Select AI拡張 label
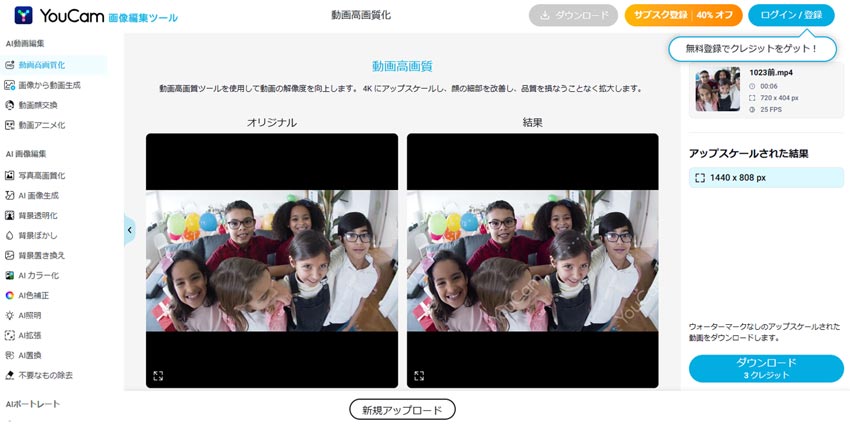The width and height of the screenshot is (850, 425). tap(30, 336)
